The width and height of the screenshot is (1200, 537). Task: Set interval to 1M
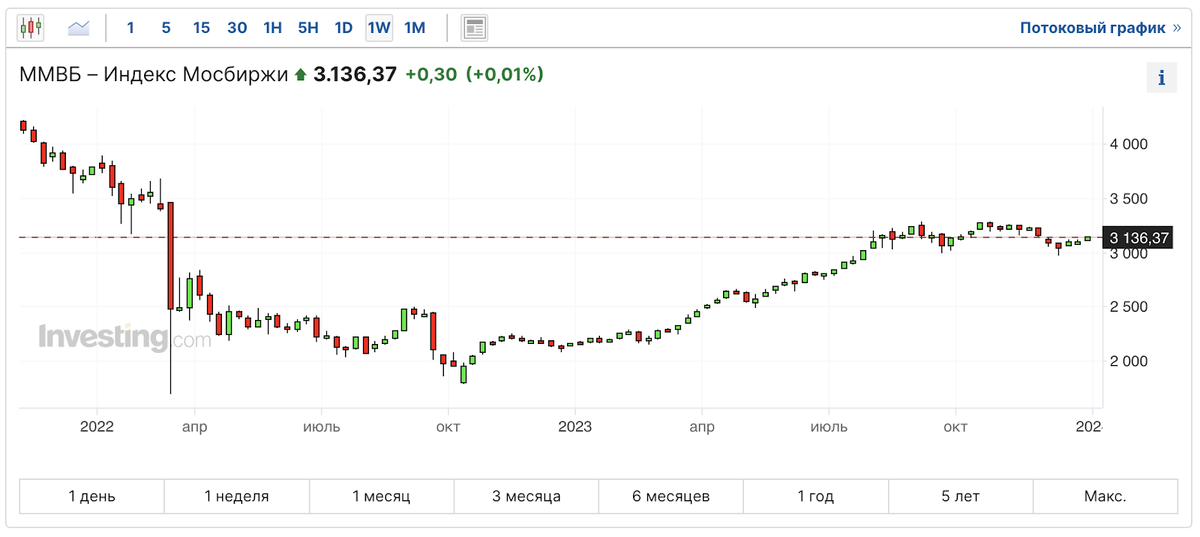coord(415,28)
